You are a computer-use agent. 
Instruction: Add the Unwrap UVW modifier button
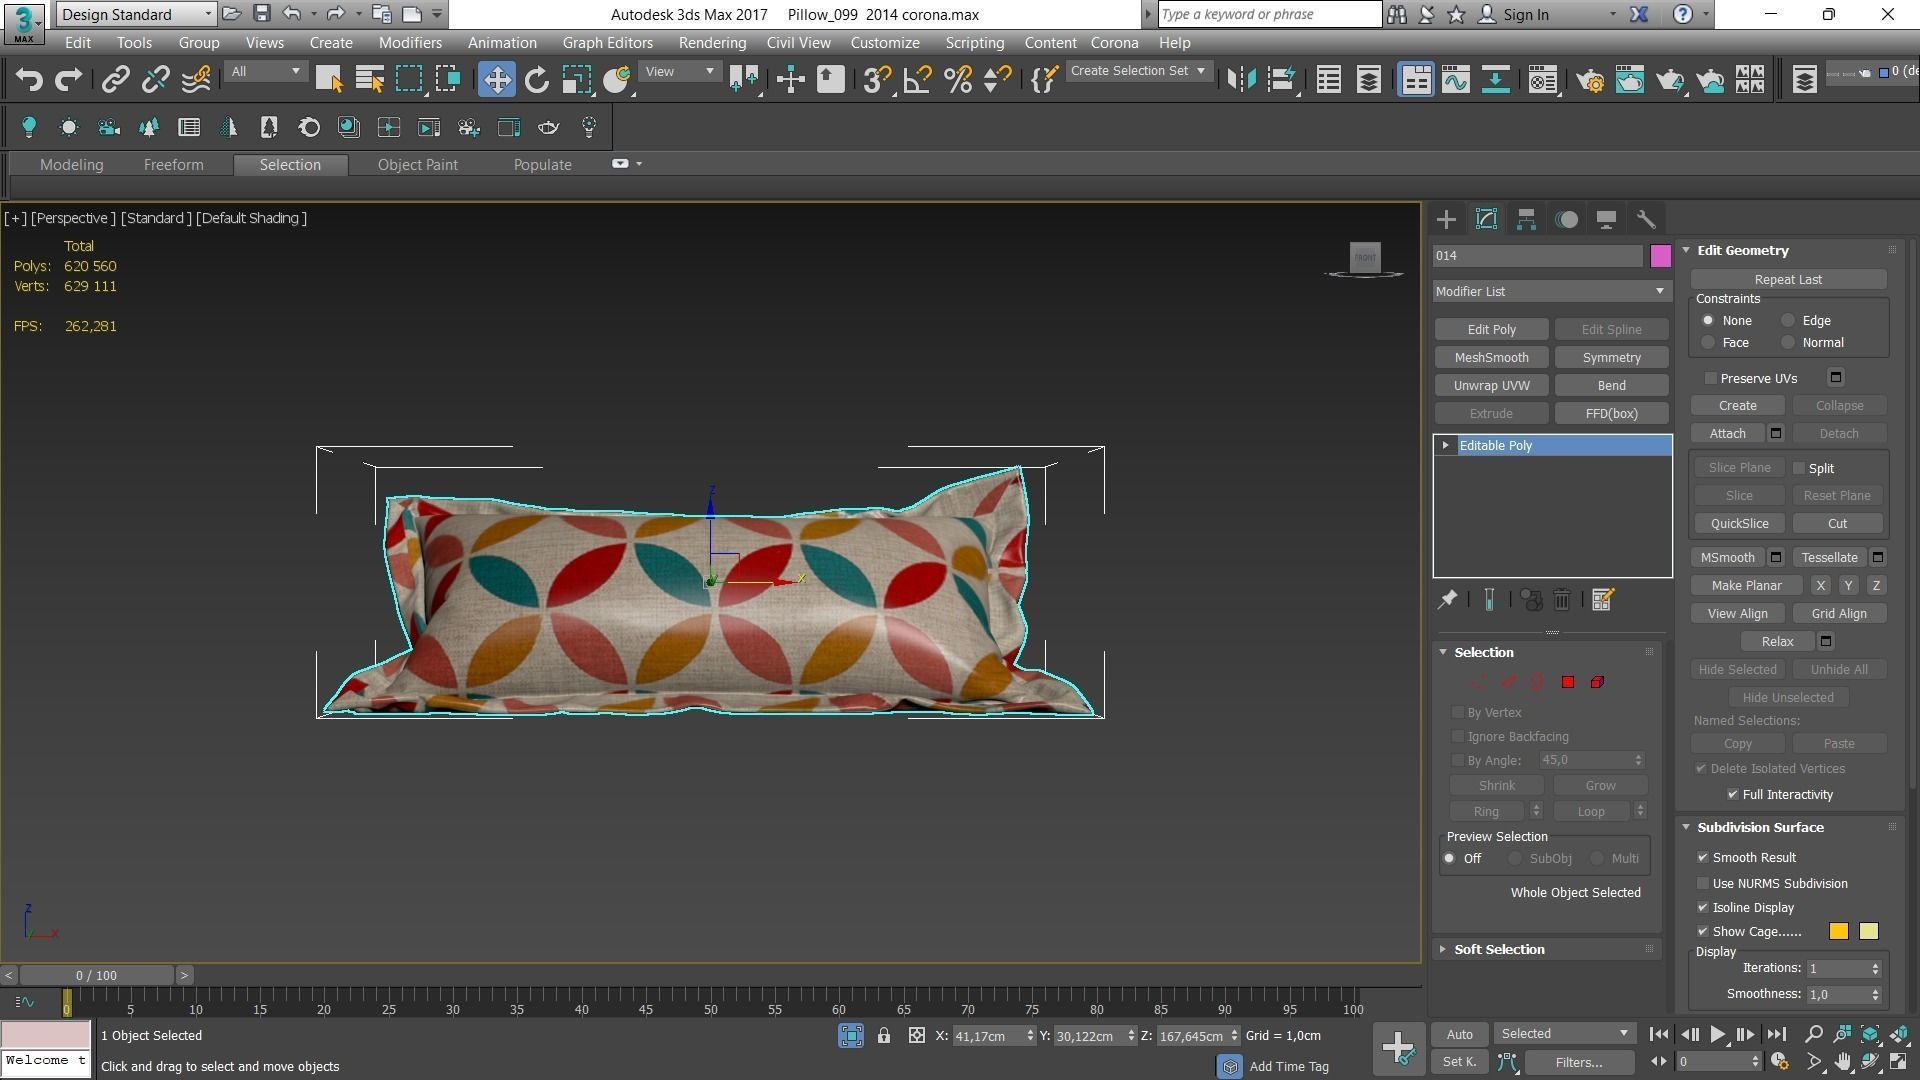pos(1491,386)
